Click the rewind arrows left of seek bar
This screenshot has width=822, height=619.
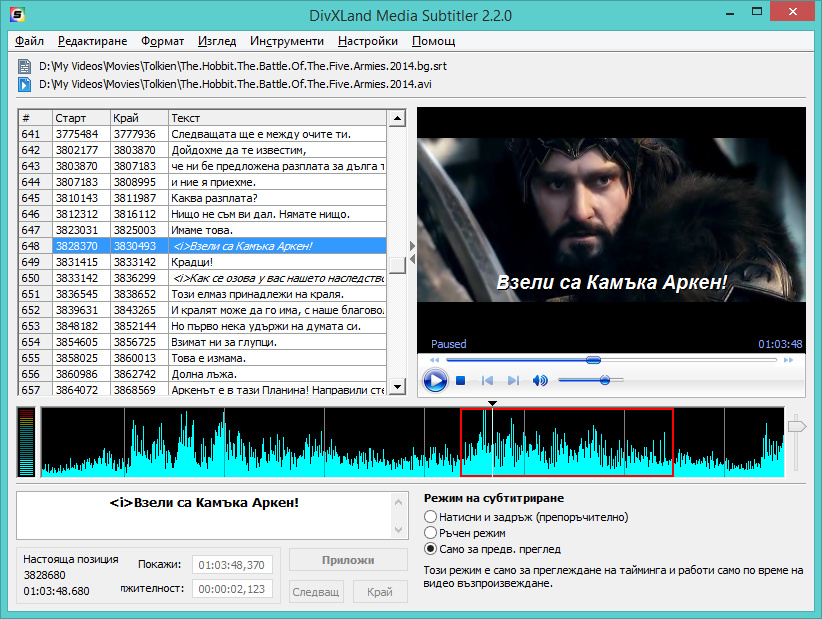coord(434,360)
